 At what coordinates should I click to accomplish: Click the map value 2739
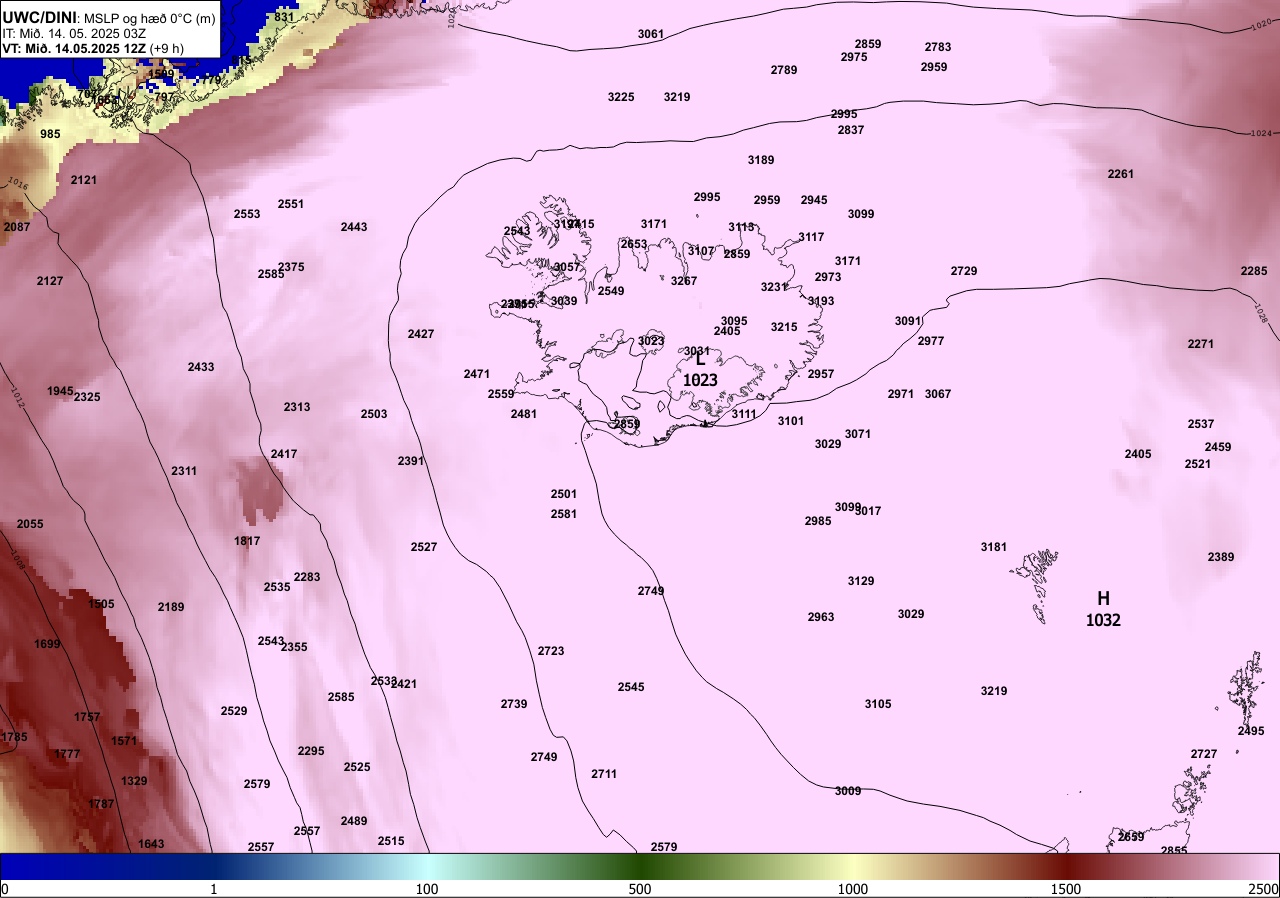[514, 704]
